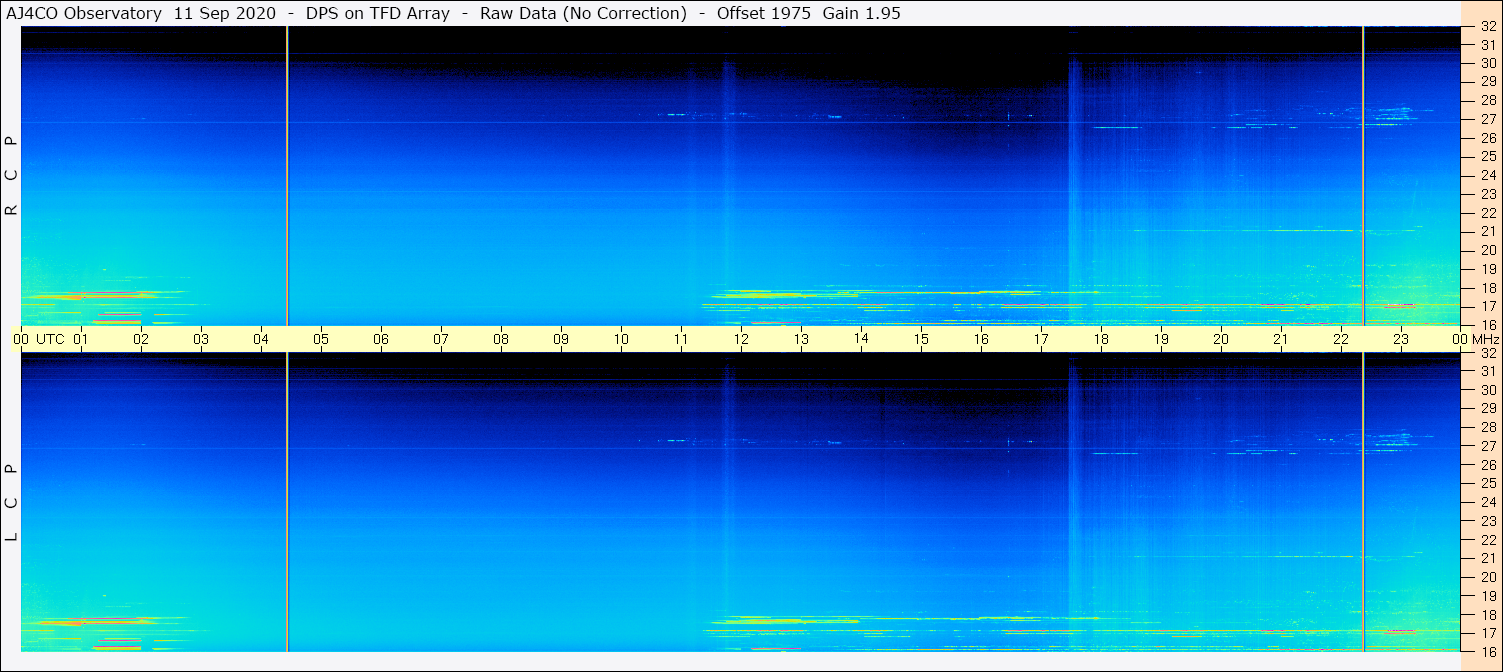Click the pink marker near 22:20 in RCP panel
This screenshot has width=1503, height=672.
point(1363,176)
